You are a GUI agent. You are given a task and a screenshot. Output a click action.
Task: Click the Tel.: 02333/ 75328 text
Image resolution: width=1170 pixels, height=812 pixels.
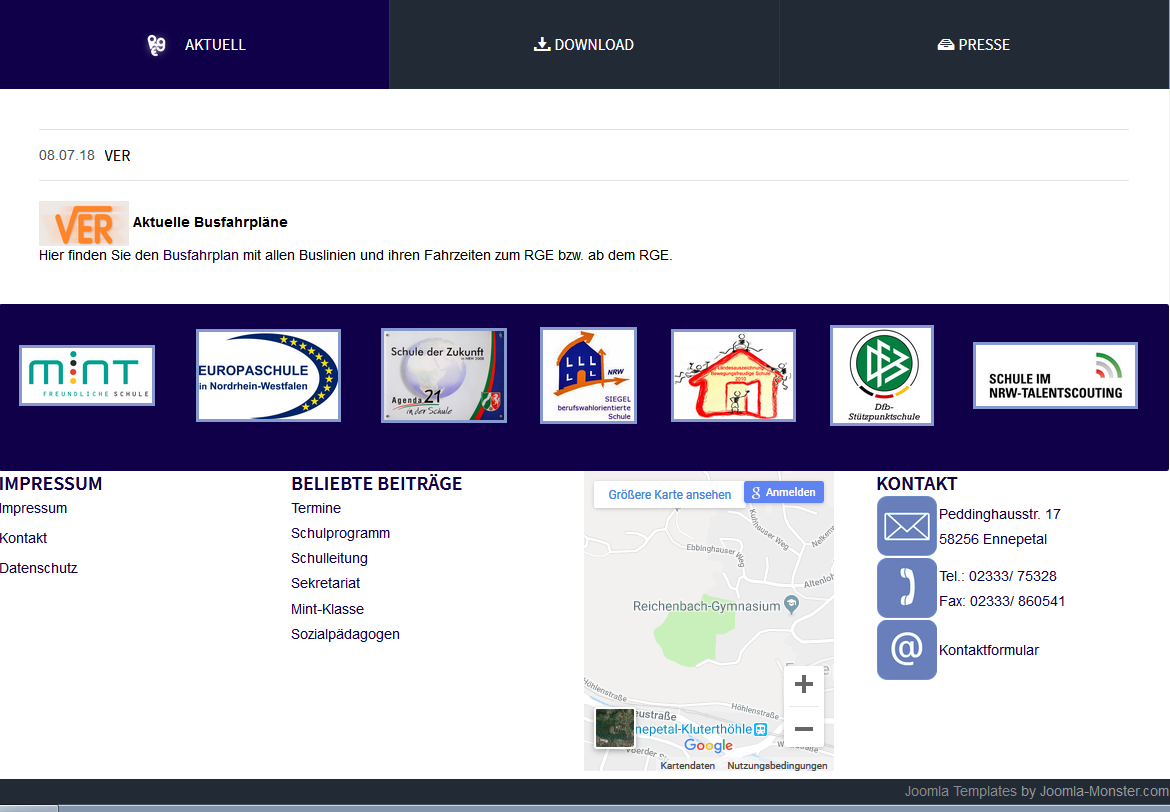[998, 576]
